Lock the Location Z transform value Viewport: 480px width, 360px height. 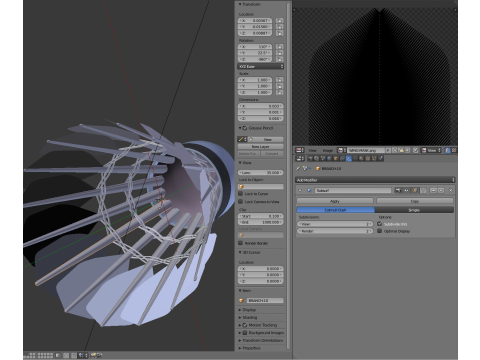tap(280, 33)
